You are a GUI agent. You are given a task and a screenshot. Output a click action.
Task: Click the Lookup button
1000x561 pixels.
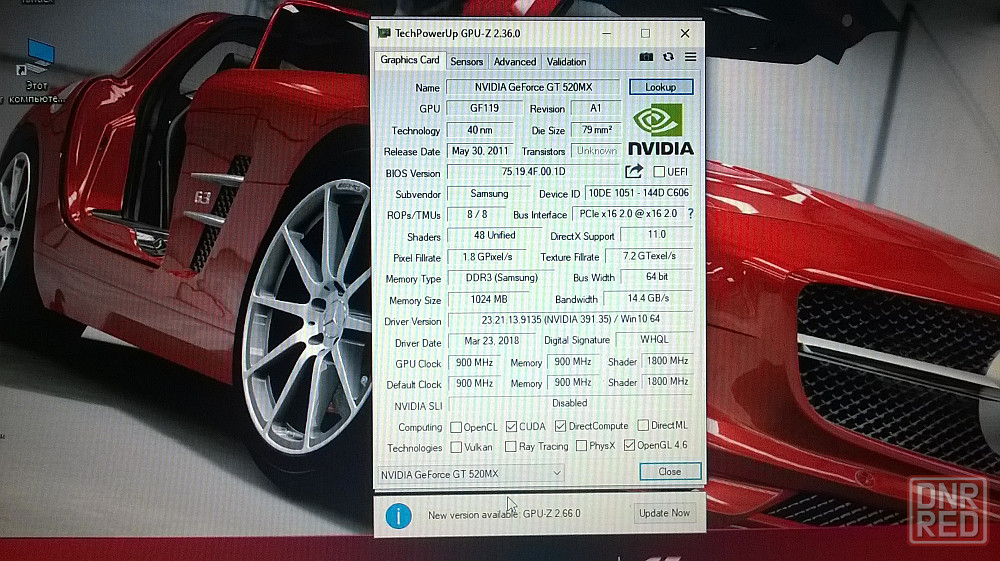(661, 87)
